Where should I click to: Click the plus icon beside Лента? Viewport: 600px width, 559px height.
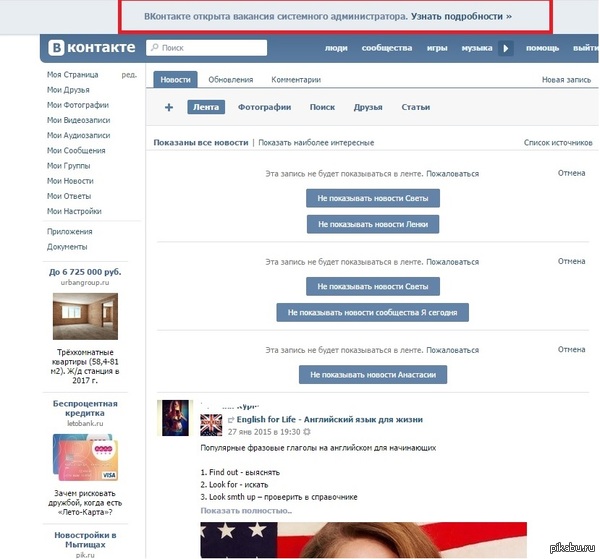coord(169,107)
